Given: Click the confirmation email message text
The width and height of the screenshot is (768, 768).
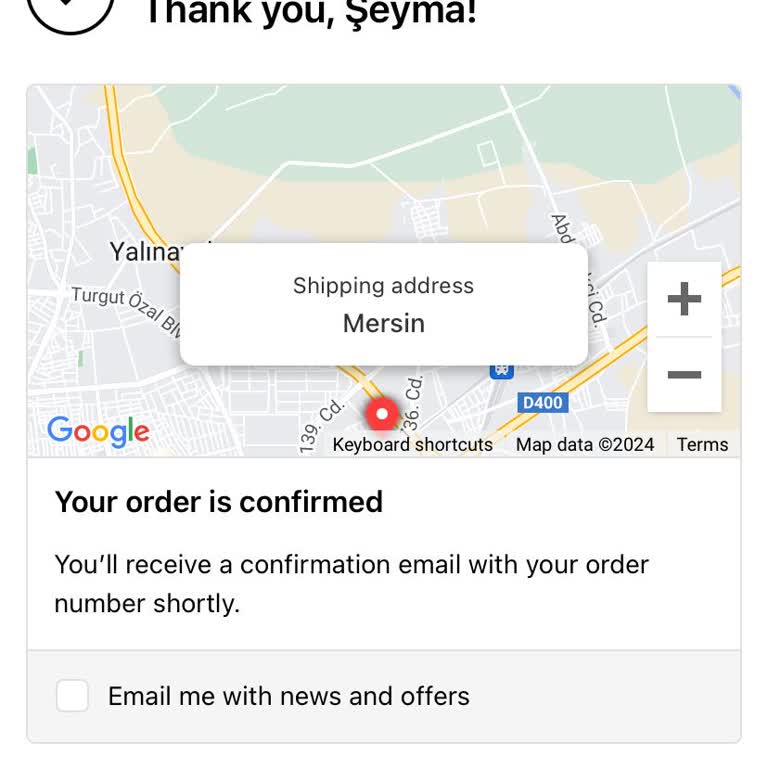Looking at the screenshot, I should click(x=351, y=584).
